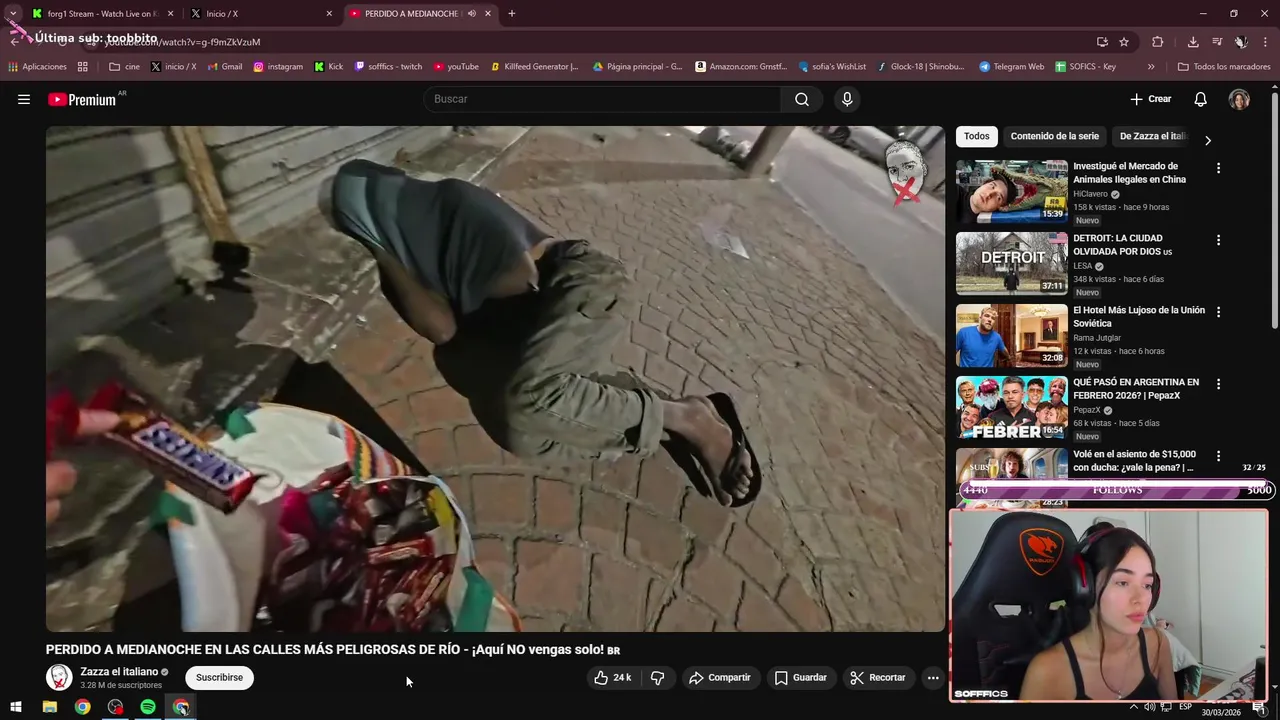The height and width of the screenshot is (720, 1280).
Task: Start voice search with the microphone
Action: [x=847, y=99]
